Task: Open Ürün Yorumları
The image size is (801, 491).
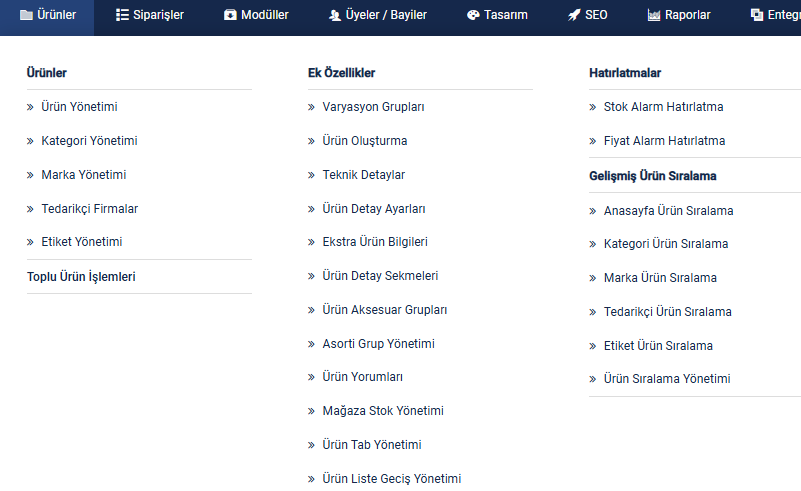Action: pos(363,377)
